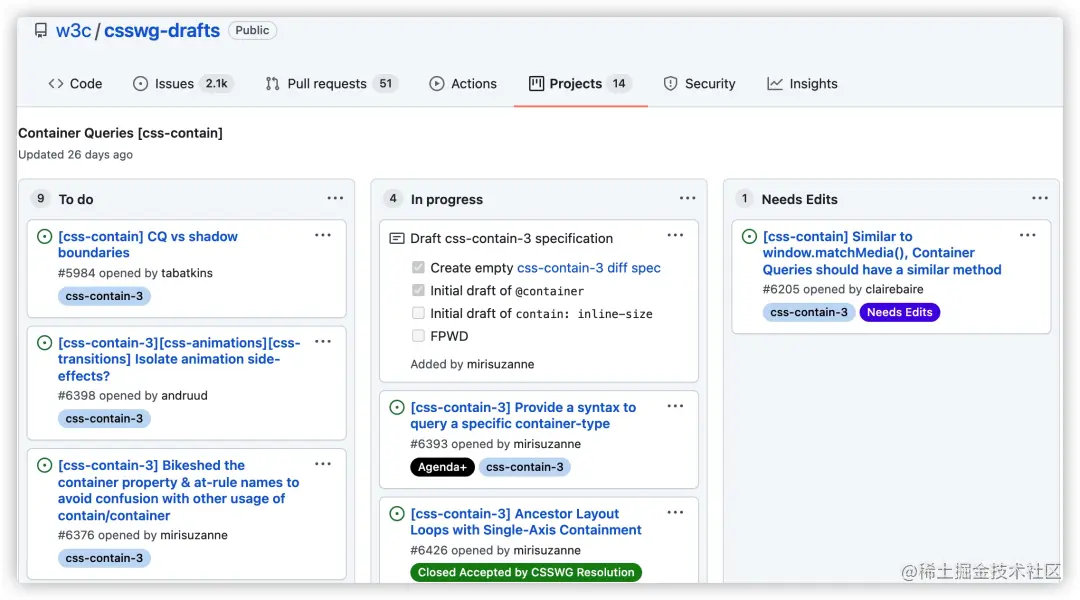Click the open issue icon on Bikeshed container property card

(x=44, y=466)
